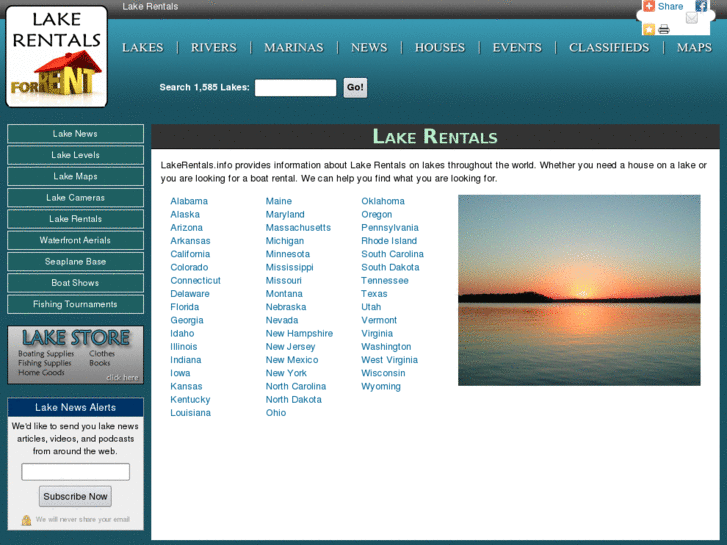Screen dimensions: 727x545
Task: Open the Montana link
Action: click(284, 294)
